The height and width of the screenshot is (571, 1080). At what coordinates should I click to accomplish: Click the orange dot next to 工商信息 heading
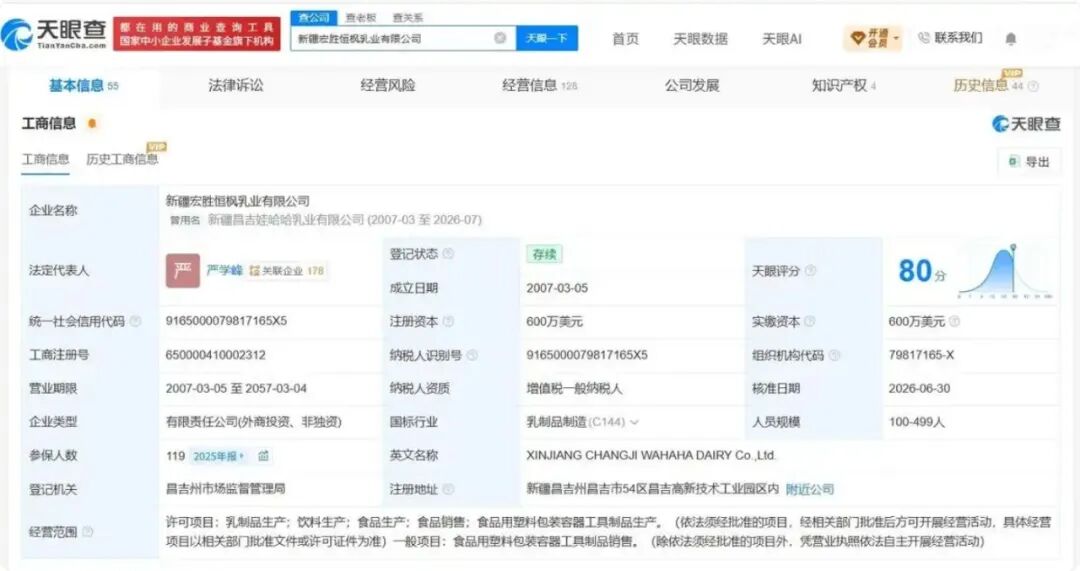coord(92,123)
